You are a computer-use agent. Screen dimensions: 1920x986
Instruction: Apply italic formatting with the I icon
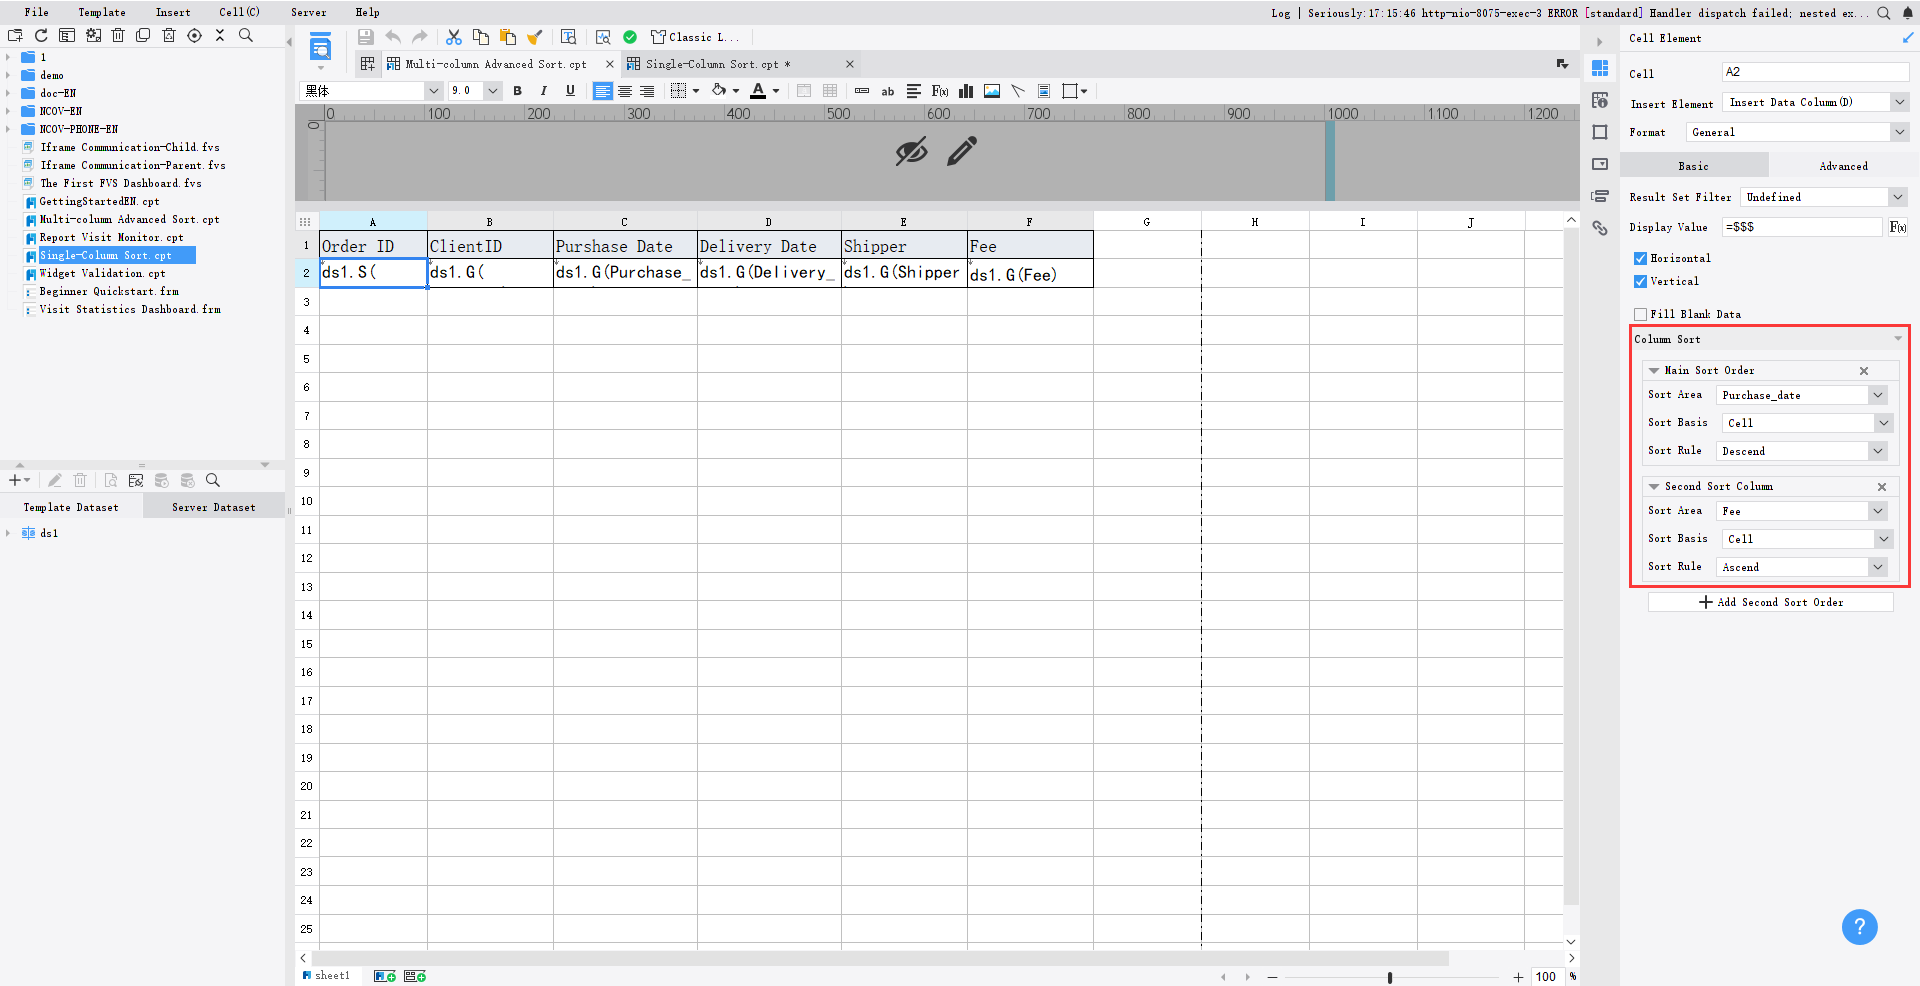click(544, 91)
